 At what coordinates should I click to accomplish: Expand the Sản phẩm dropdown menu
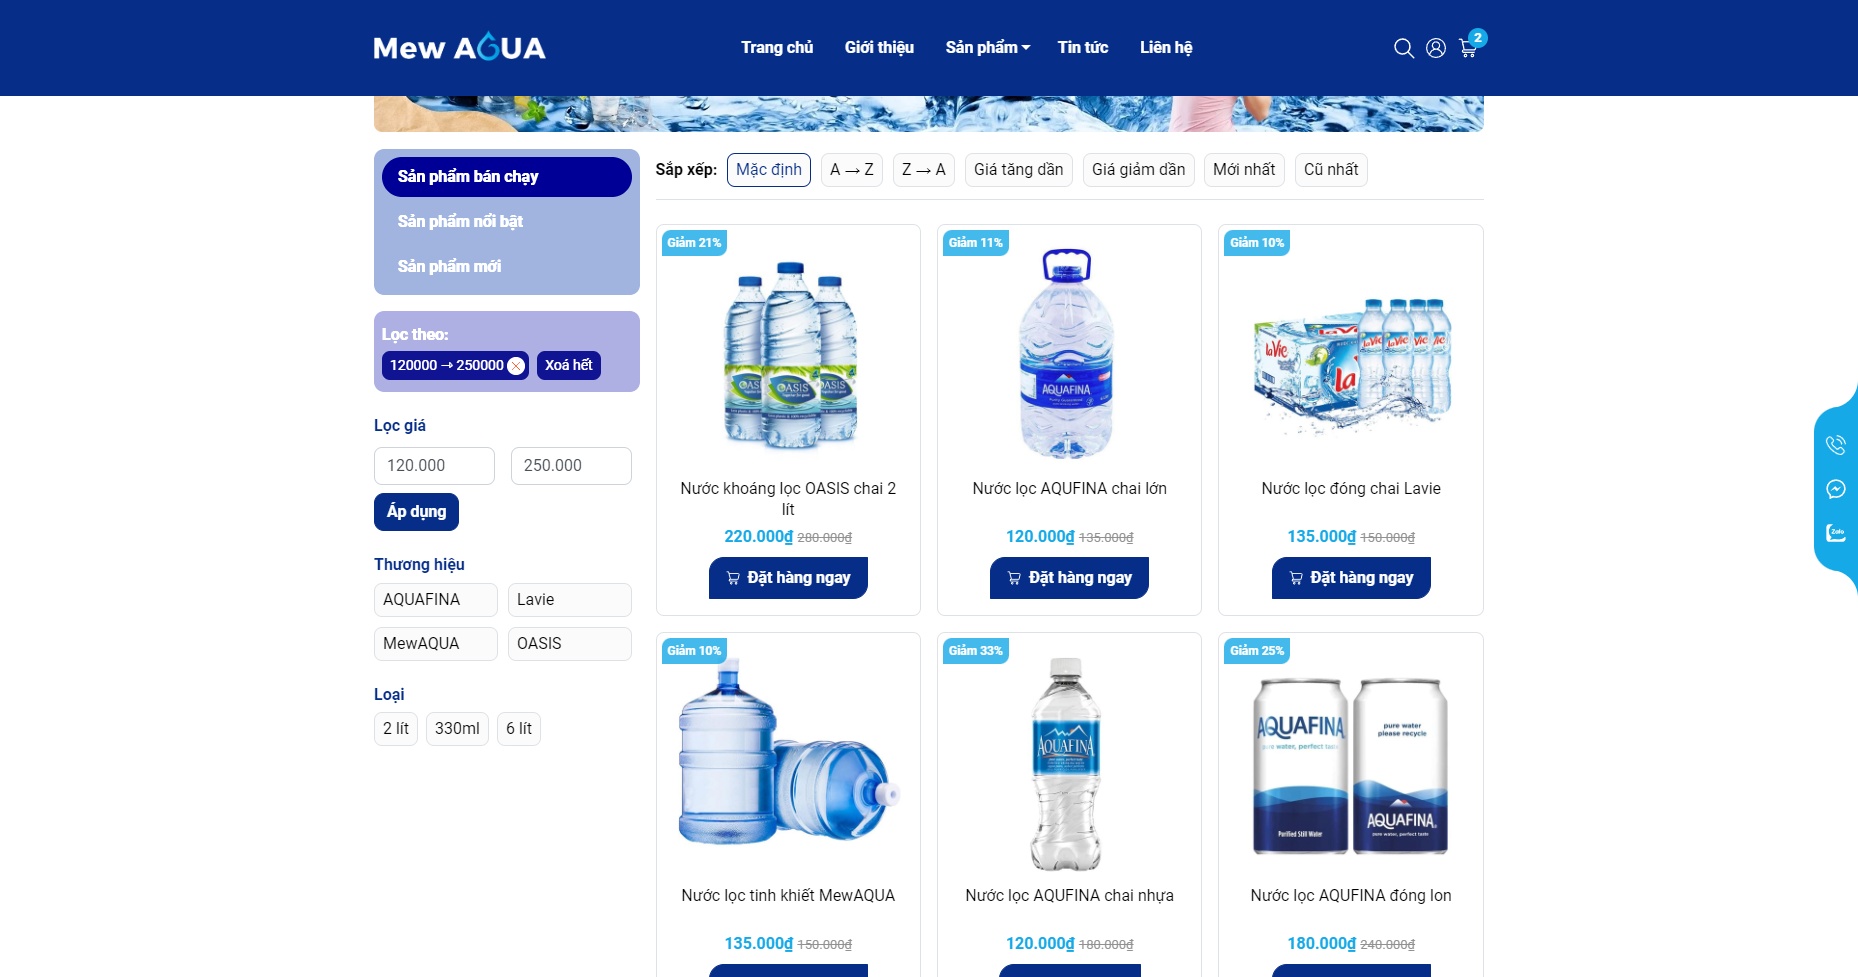pos(987,47)
